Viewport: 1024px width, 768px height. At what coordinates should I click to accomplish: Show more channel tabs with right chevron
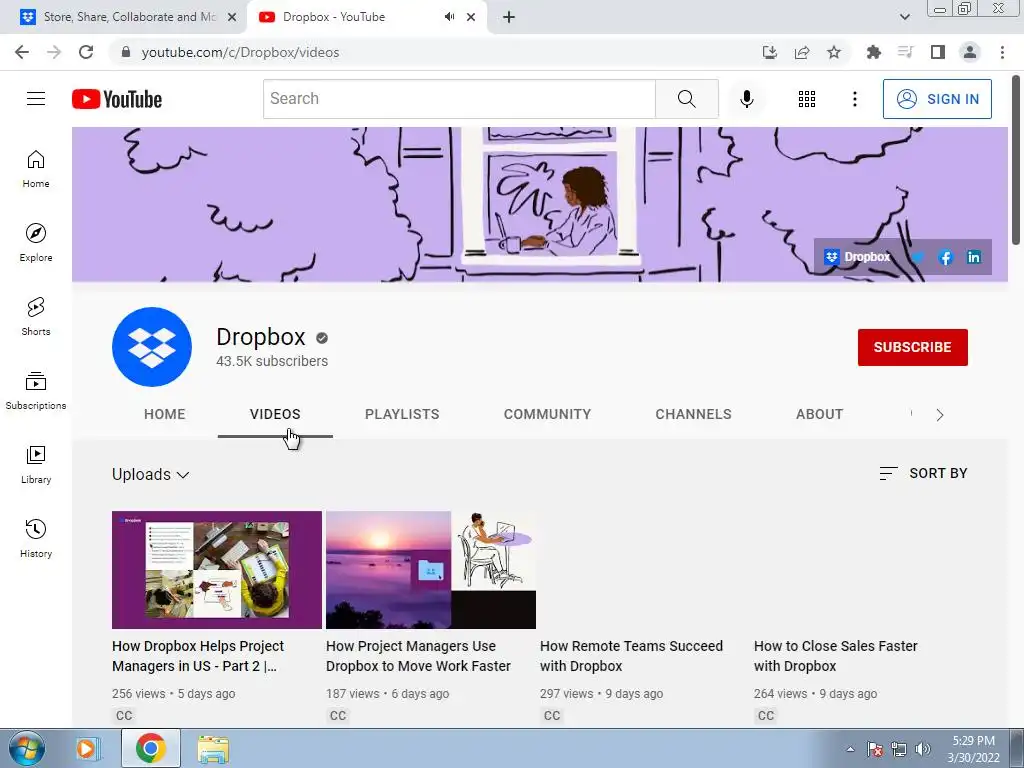click(939, 415)
